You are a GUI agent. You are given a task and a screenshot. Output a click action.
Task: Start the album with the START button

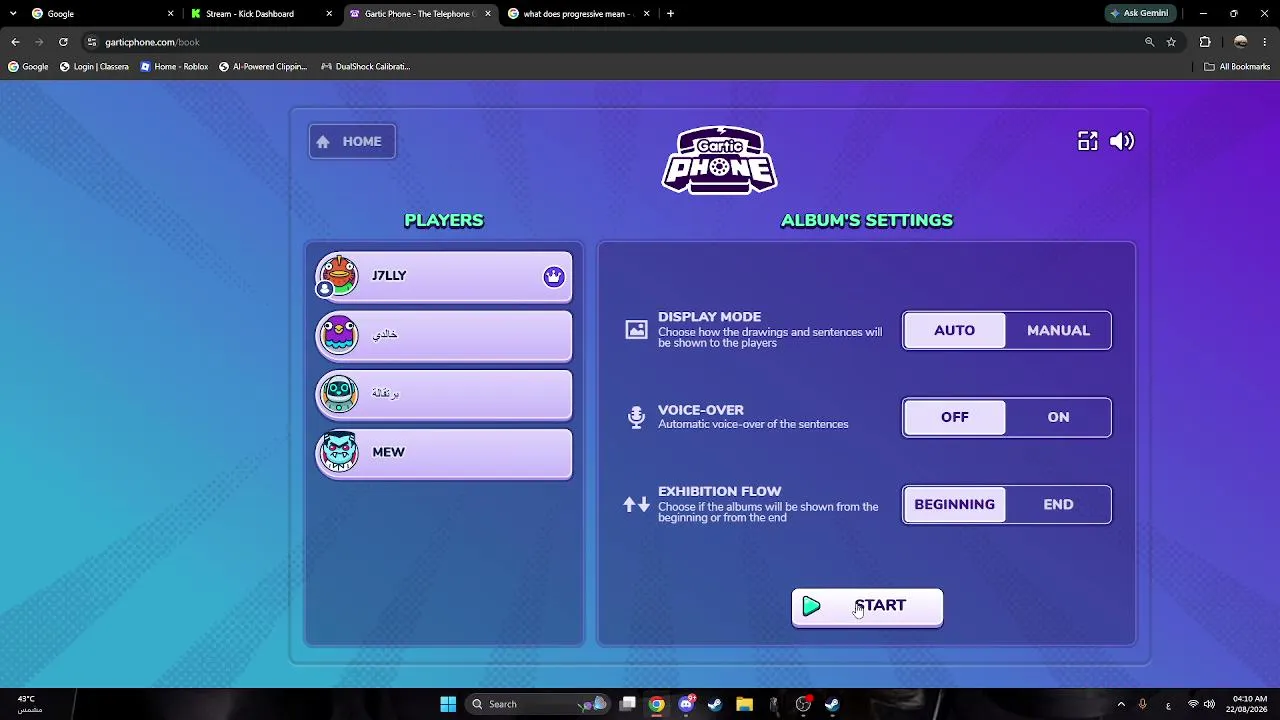click(x=867, y=607)
